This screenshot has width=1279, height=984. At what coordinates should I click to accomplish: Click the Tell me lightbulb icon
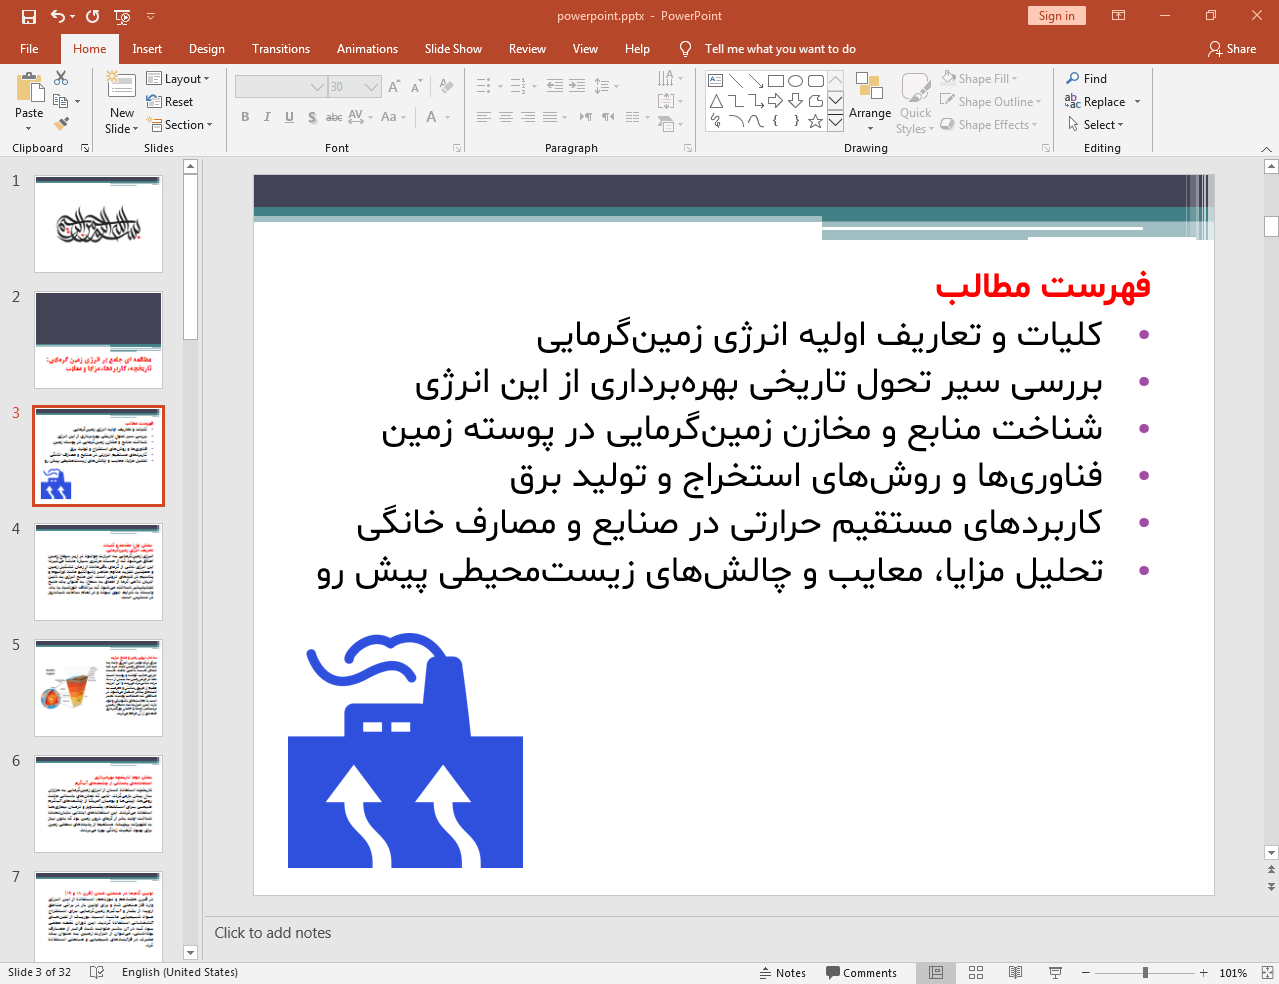click(685, 48)
